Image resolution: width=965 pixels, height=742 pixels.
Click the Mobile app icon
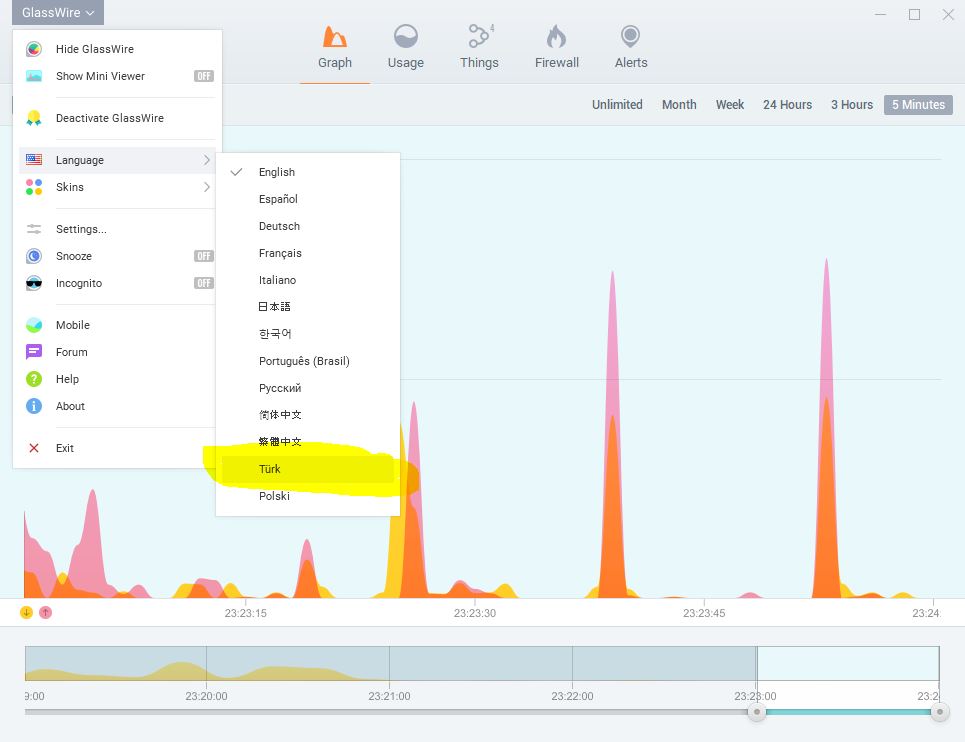pyautogui.click(x=34, y=325)
